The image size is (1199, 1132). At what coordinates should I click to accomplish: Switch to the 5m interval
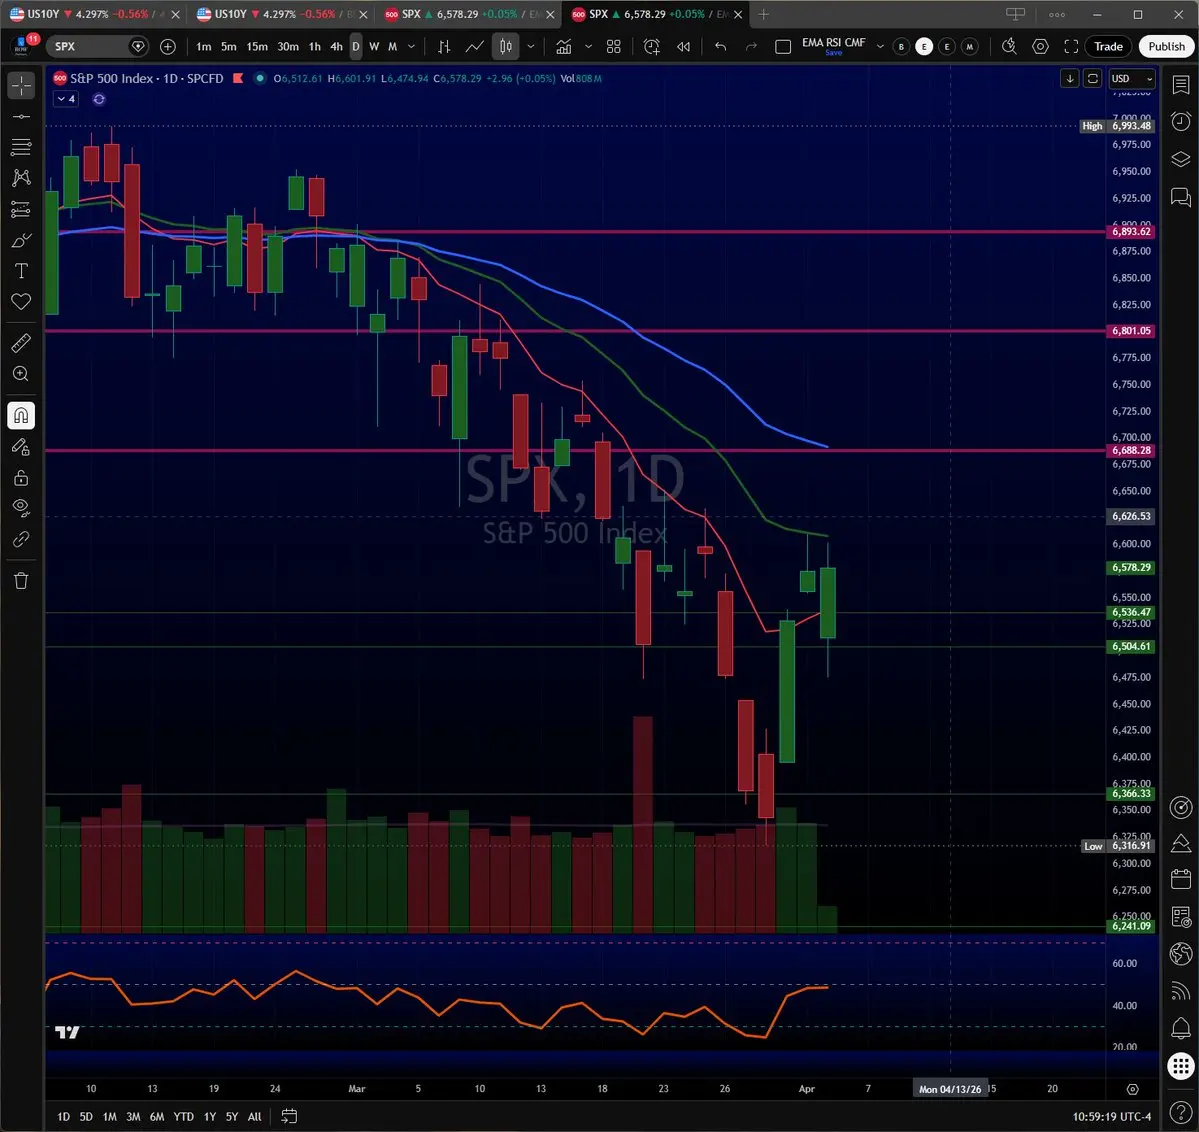pos(229,47)
